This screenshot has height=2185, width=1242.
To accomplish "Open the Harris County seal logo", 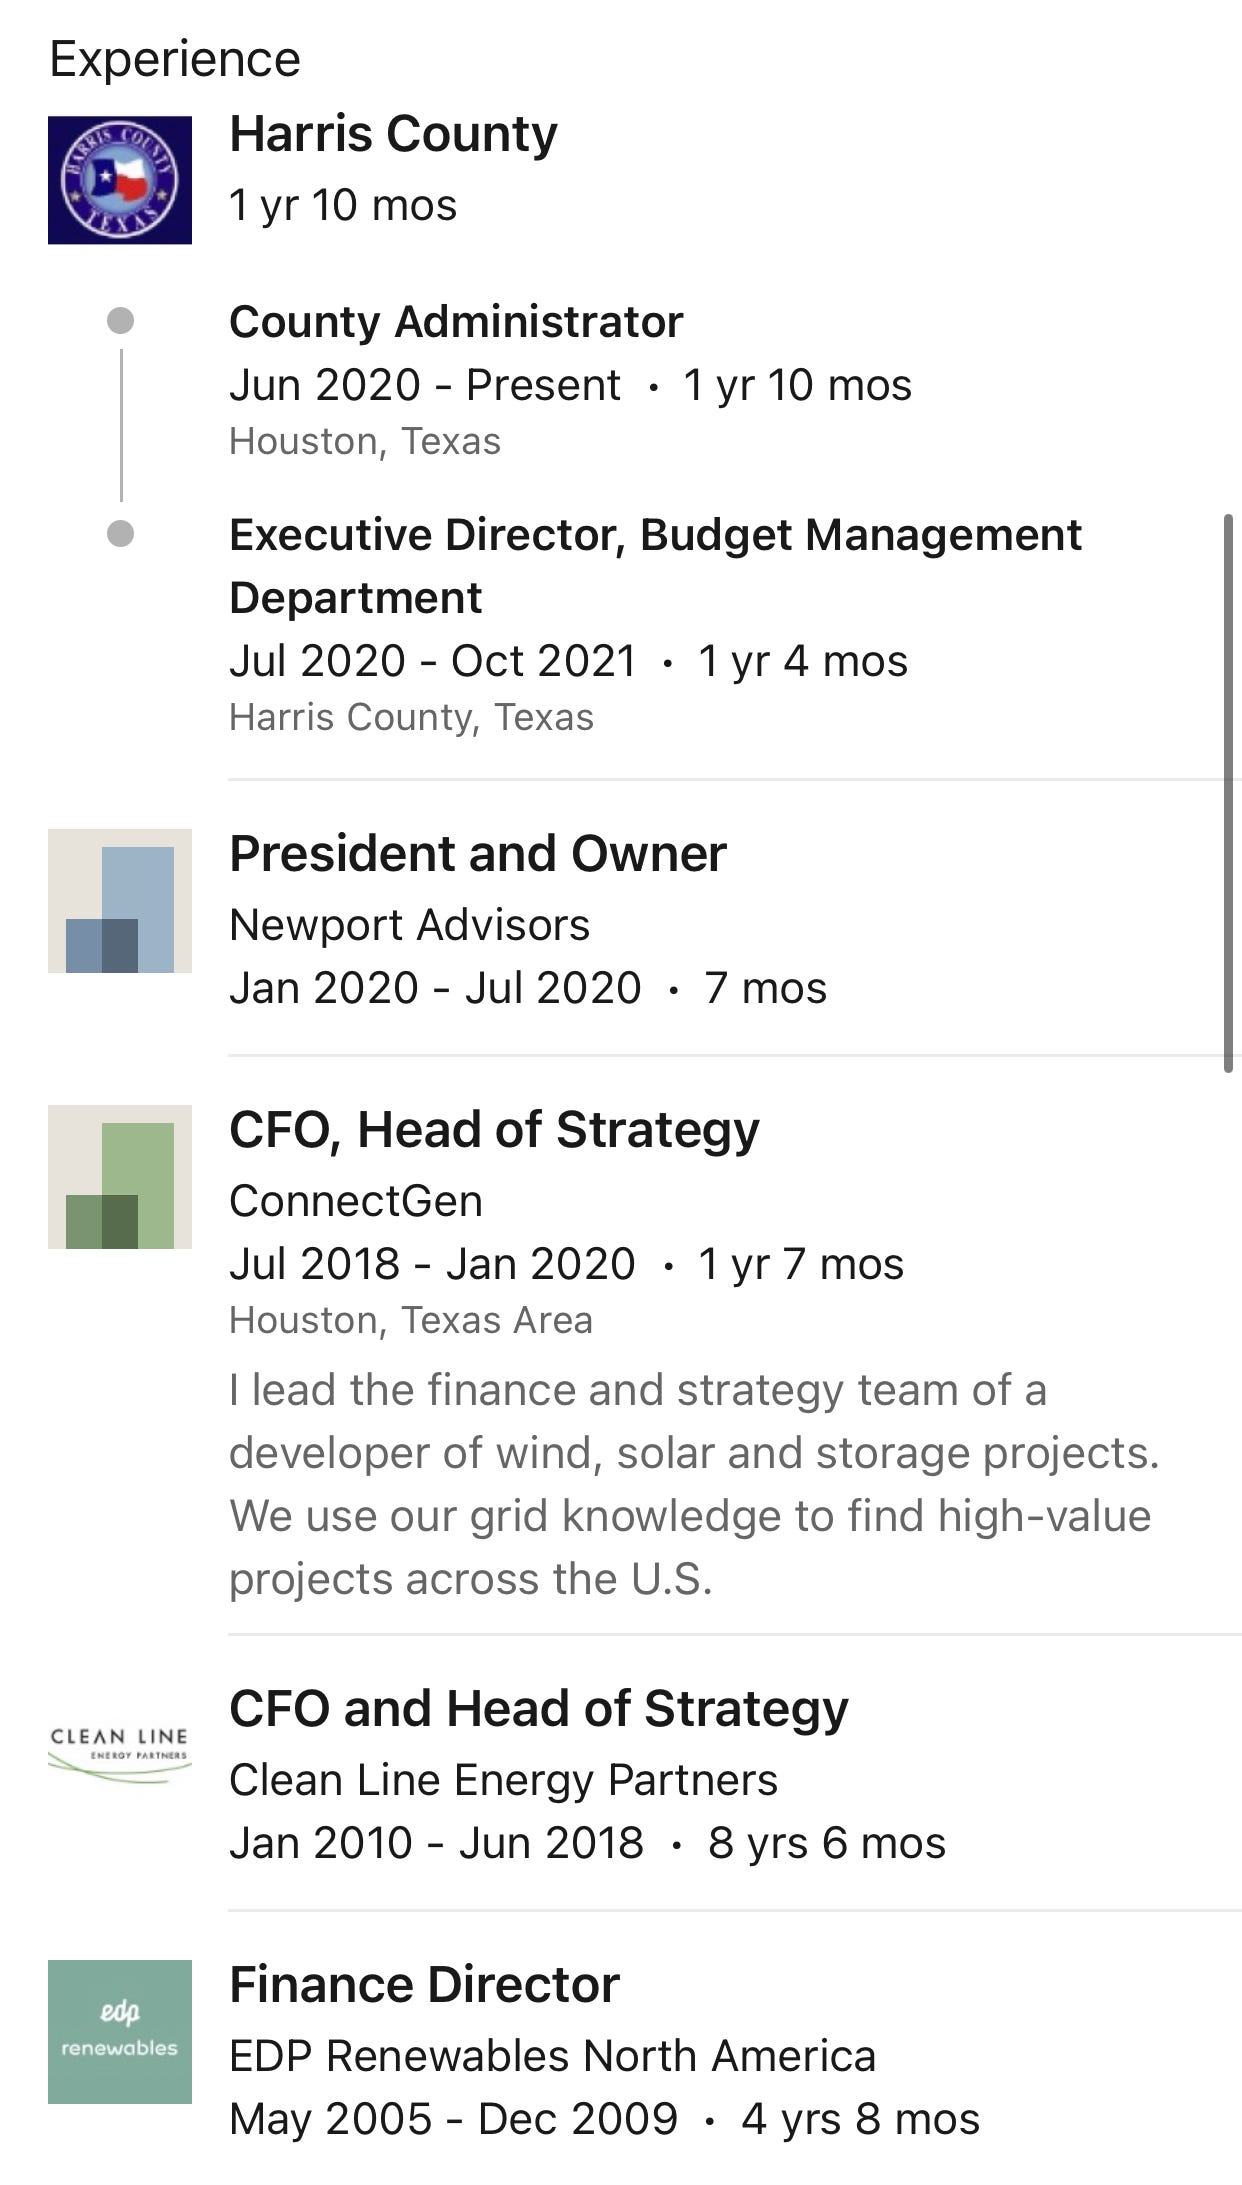I will [120, 180].
